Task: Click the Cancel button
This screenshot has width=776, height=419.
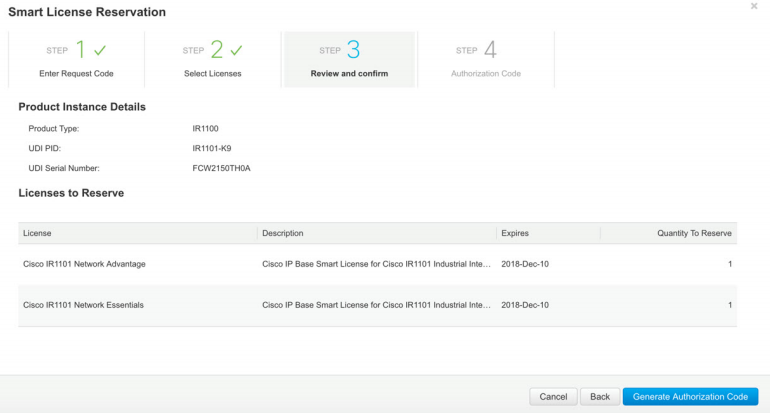Action: (x=553, y=397)
